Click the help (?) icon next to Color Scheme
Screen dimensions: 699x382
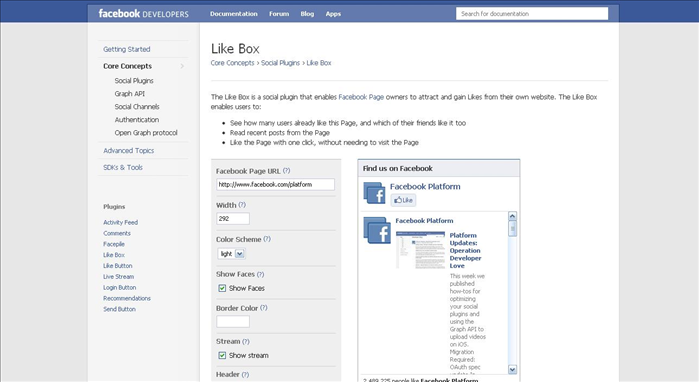267,239
